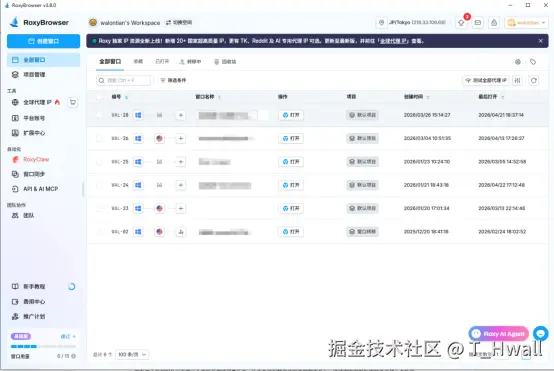554x371 pixels.
Task: Switch to the Favorites tab
Action: point(138,61)
